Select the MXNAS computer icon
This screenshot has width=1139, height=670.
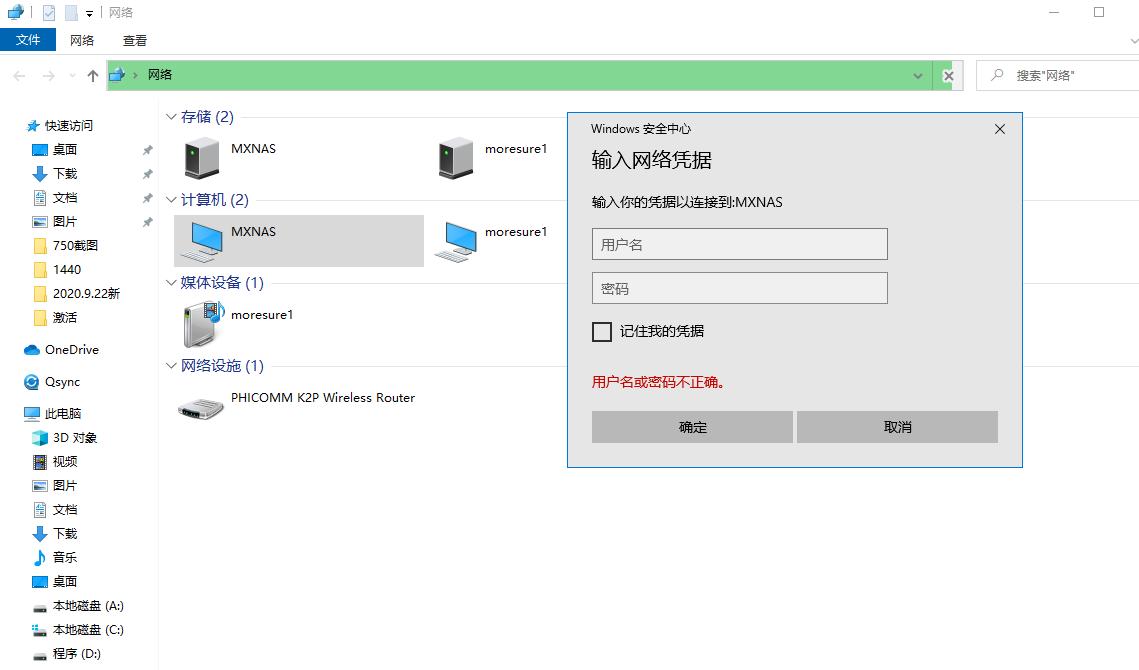[x=201, y=241]
